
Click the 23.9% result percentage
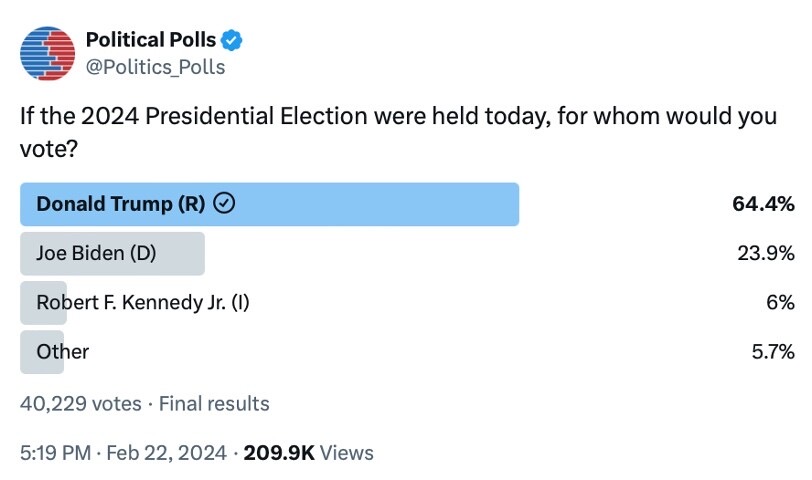pyautogui.click(x=765, y=253)
